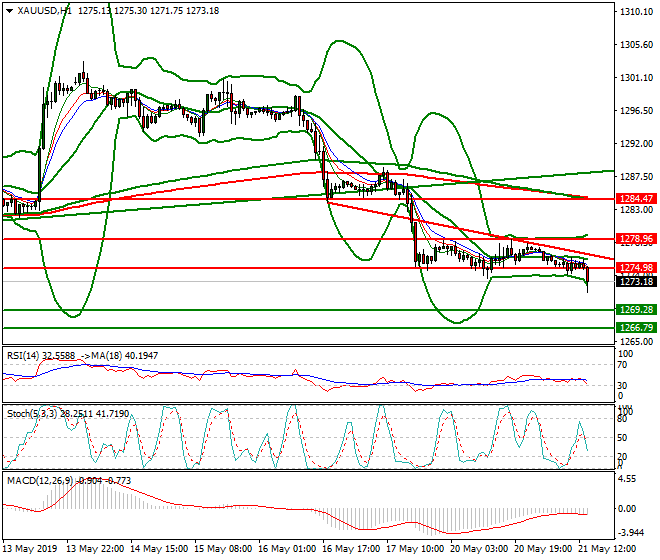Click the 1301.10 price scale value
This screenshot has height=560, width=660.
(x=637, y=77)
